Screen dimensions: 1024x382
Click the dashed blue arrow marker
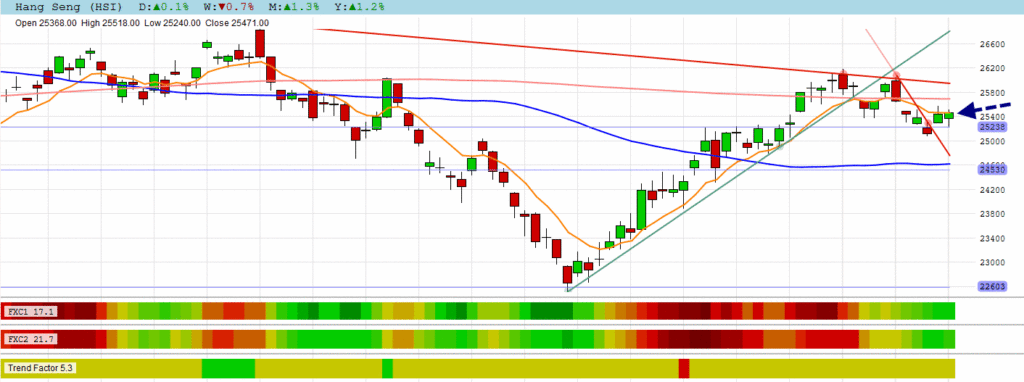pyautogui.click(x=984, y=109)
